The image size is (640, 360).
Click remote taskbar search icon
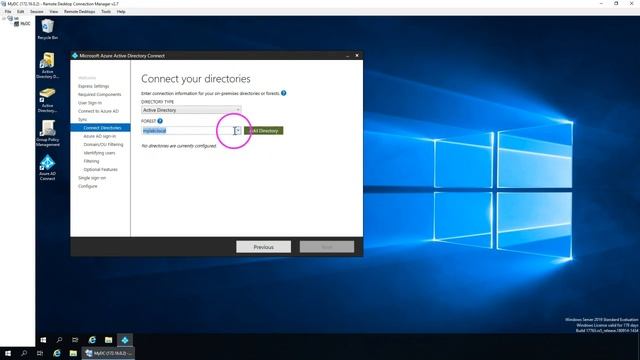pos(59,340)
